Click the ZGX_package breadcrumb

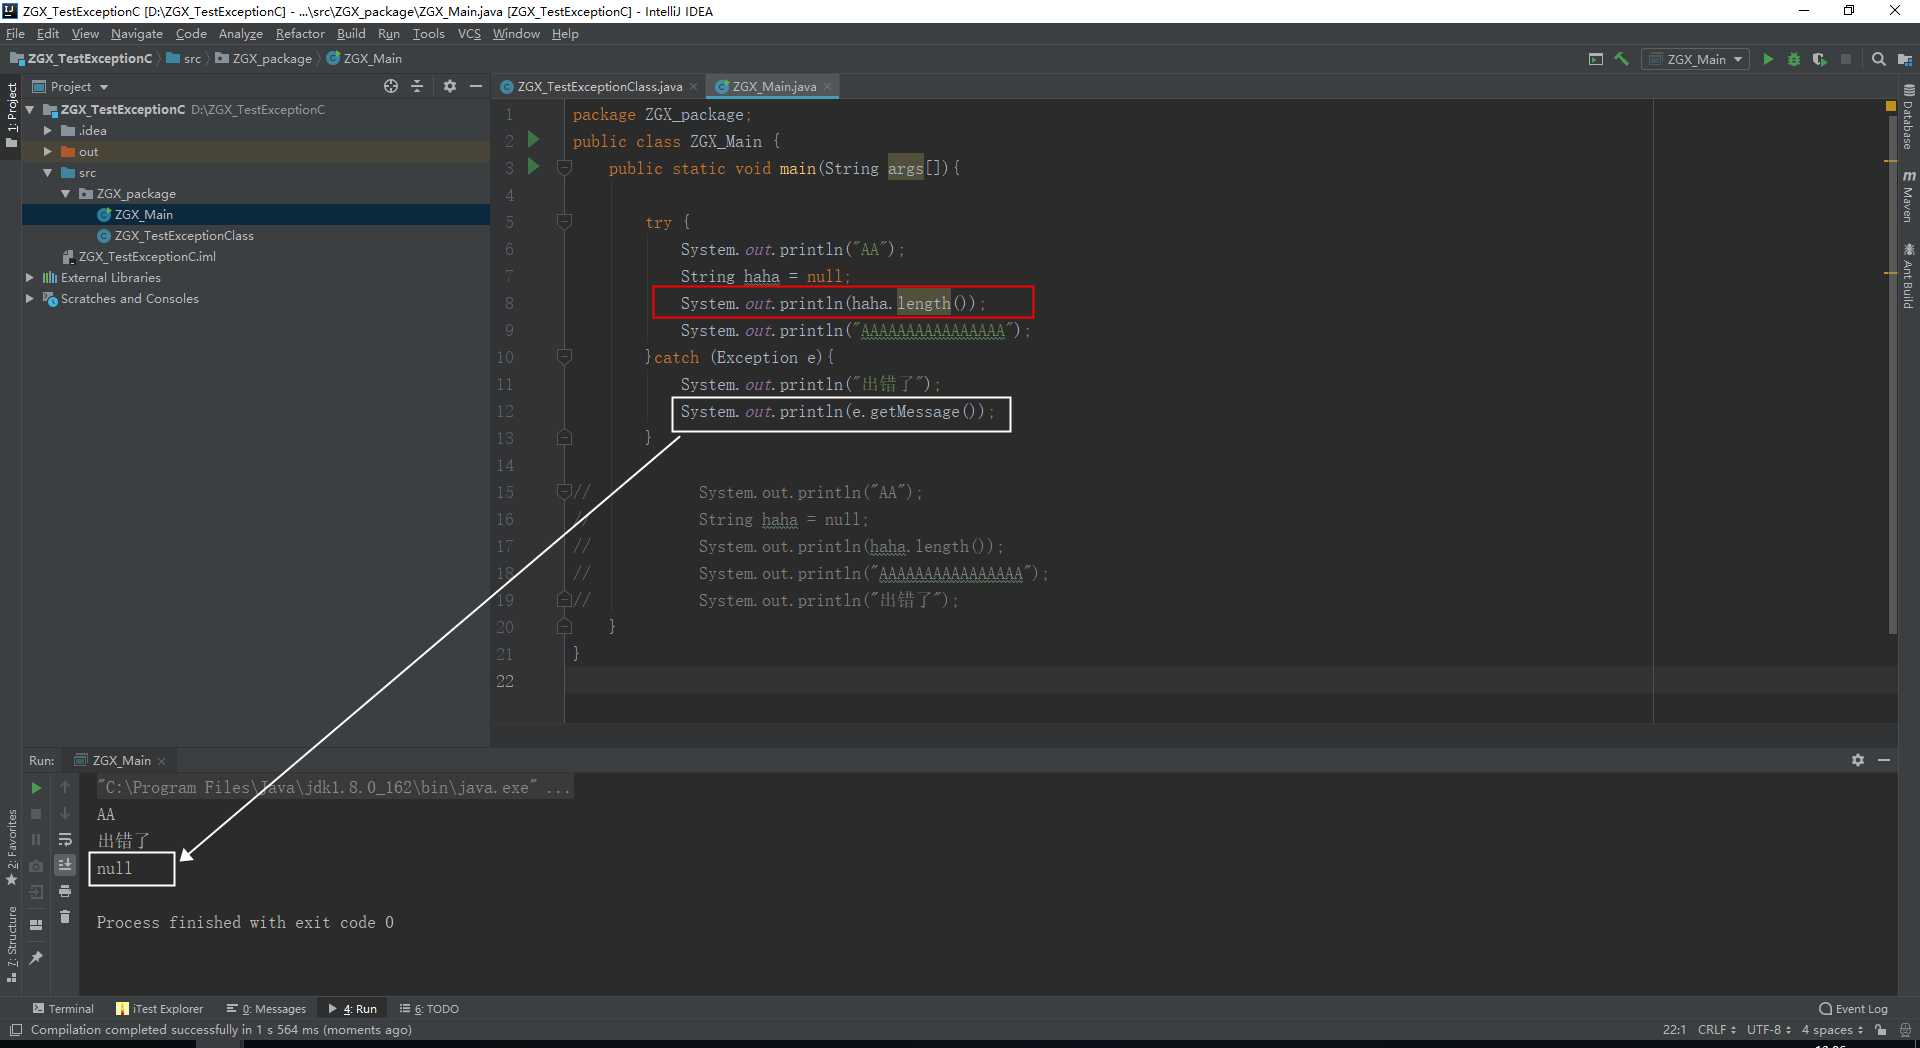(263, 59)
